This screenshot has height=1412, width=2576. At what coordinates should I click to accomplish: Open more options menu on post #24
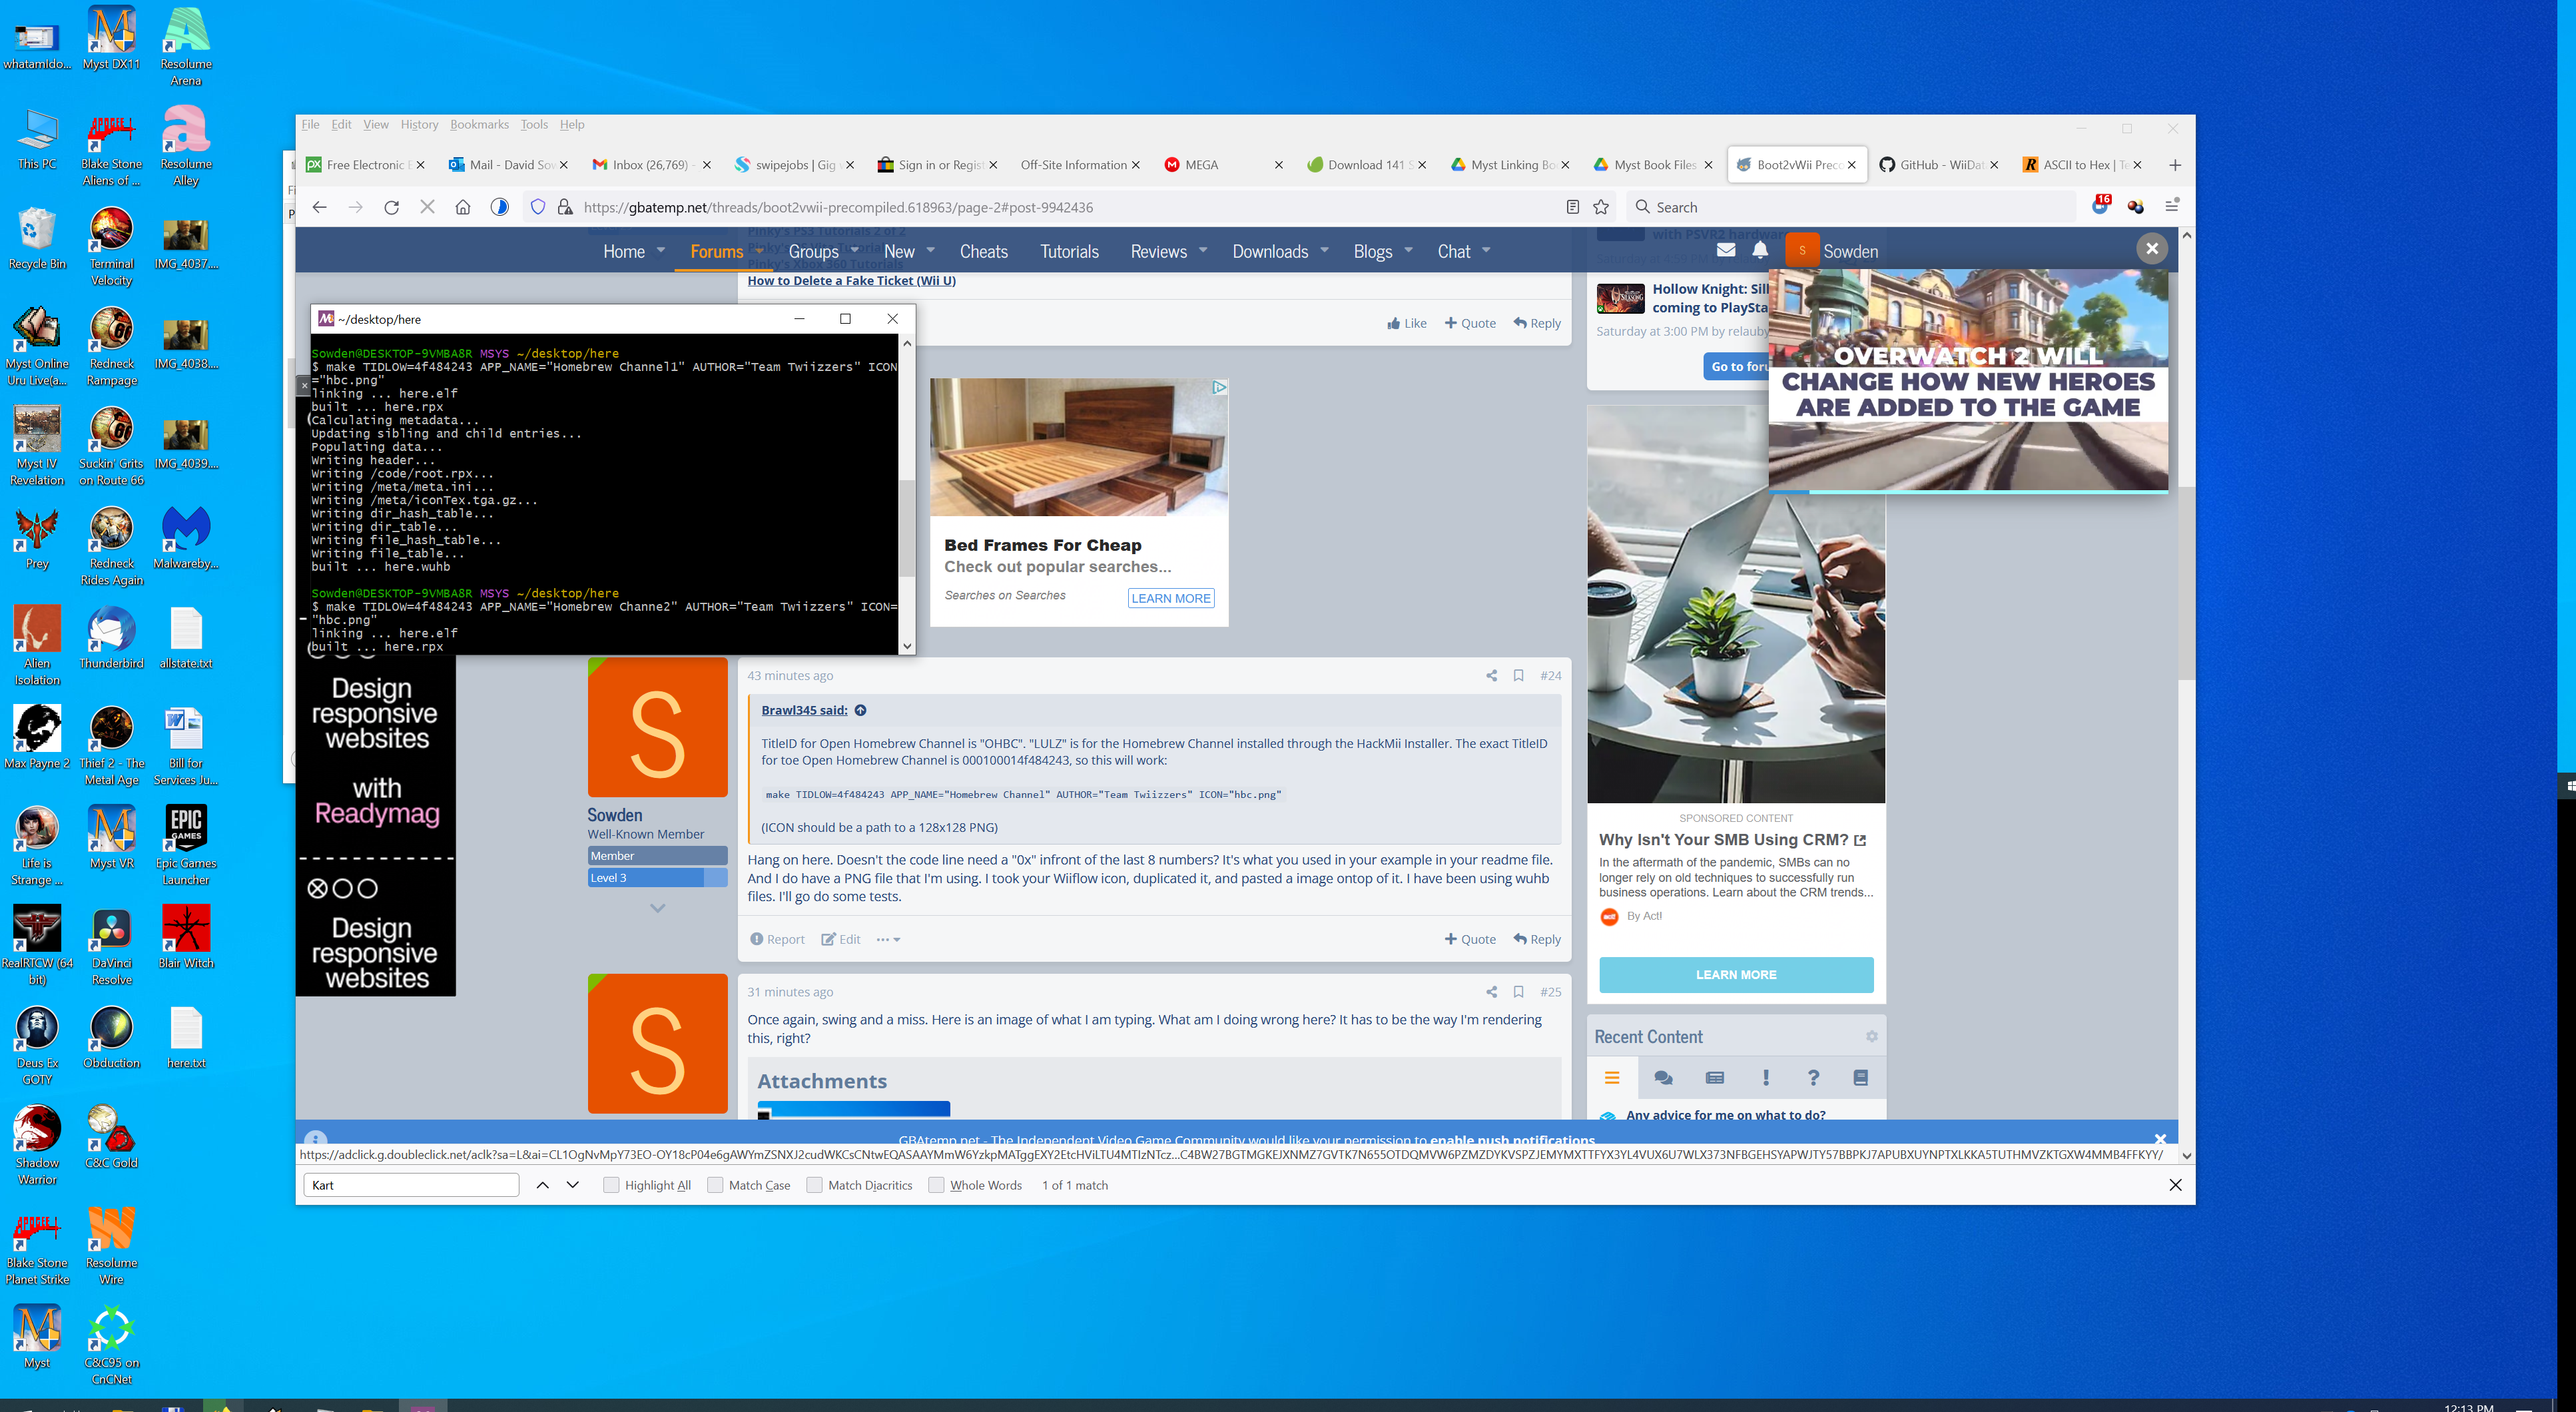(888, 940)
